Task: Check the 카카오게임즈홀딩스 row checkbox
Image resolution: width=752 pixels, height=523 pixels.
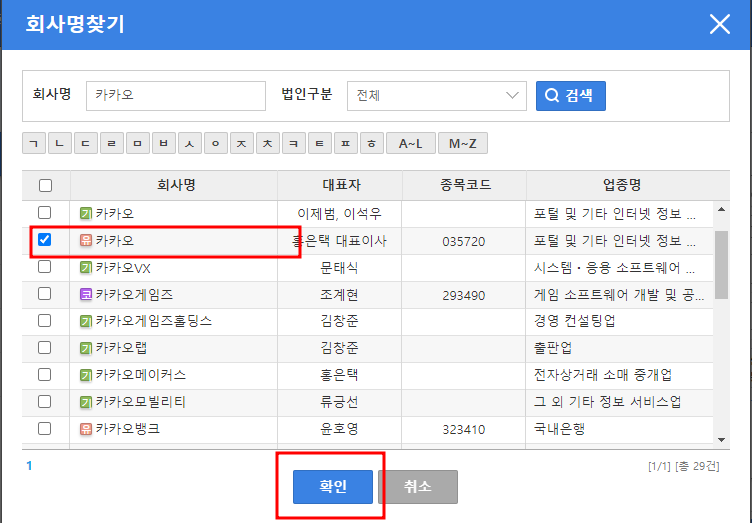Action: pos(45,320)
